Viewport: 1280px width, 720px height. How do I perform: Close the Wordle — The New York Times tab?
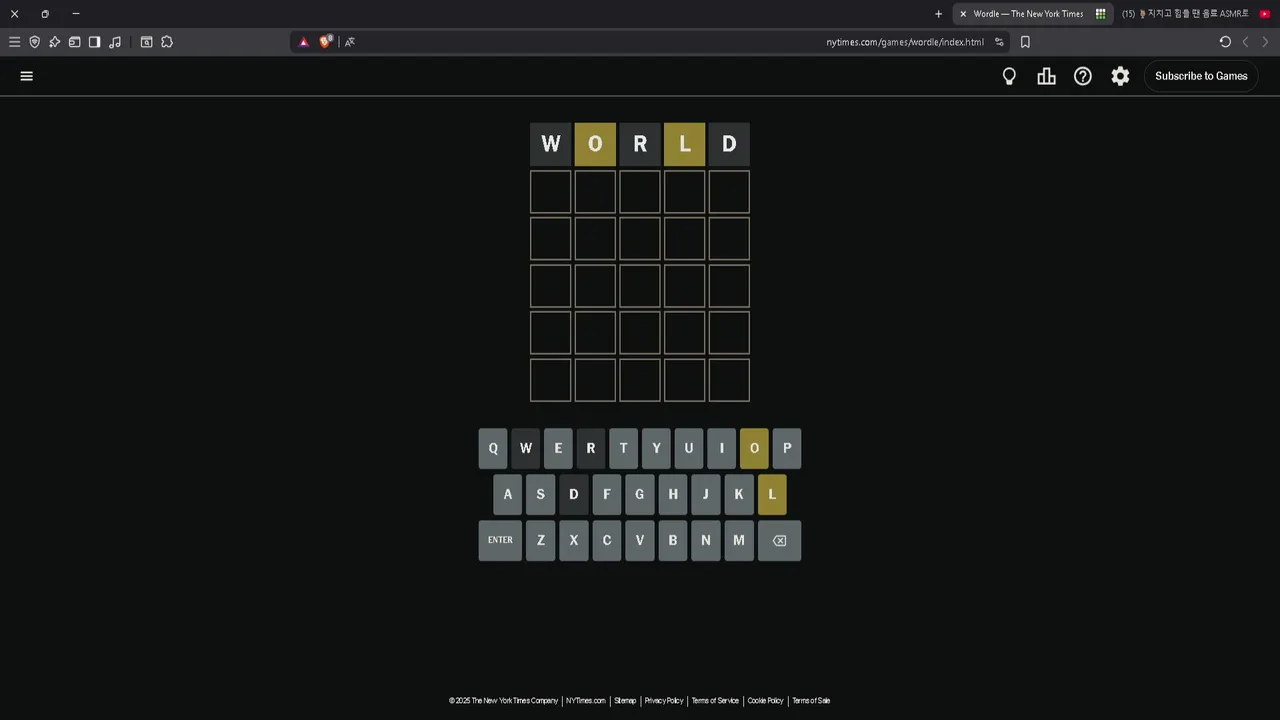(963, 14)
